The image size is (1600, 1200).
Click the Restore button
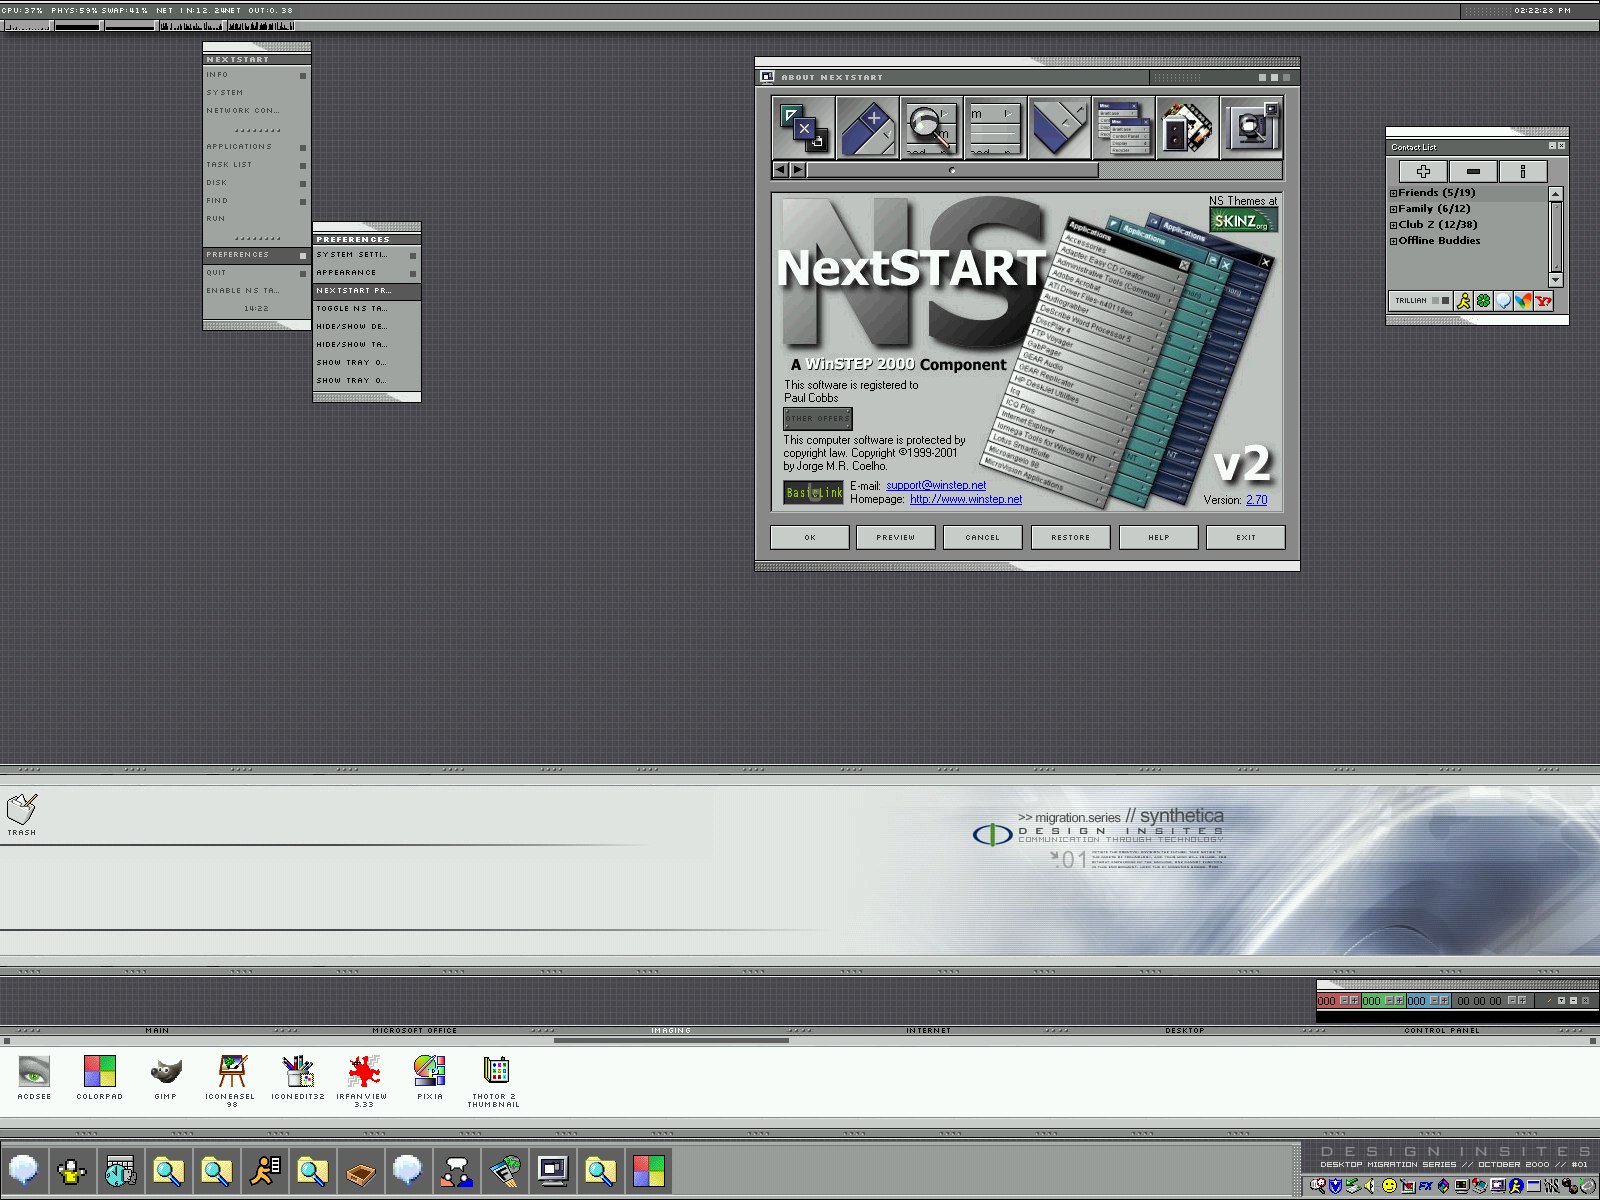tap(1071, 537)
